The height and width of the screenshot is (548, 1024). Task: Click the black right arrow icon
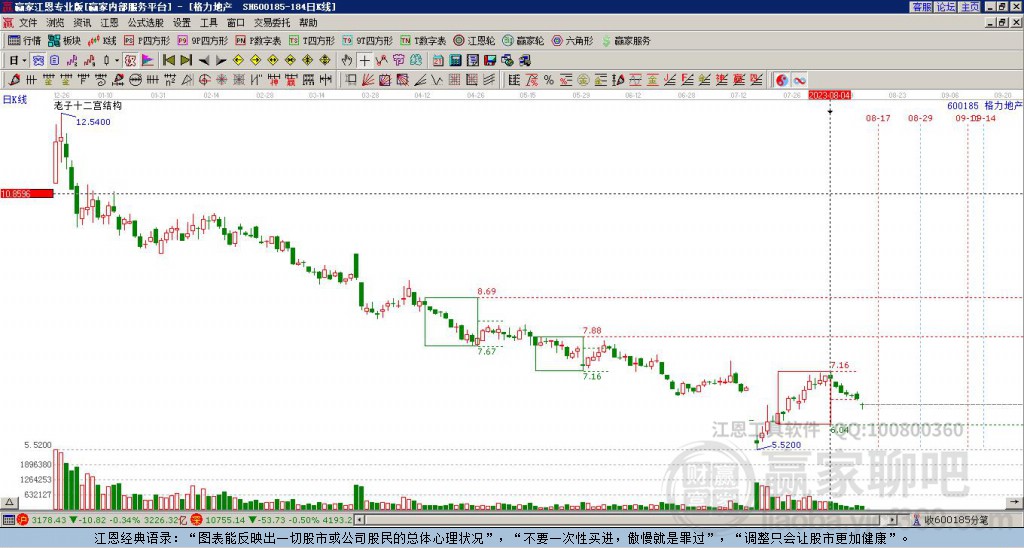(221, 61)
